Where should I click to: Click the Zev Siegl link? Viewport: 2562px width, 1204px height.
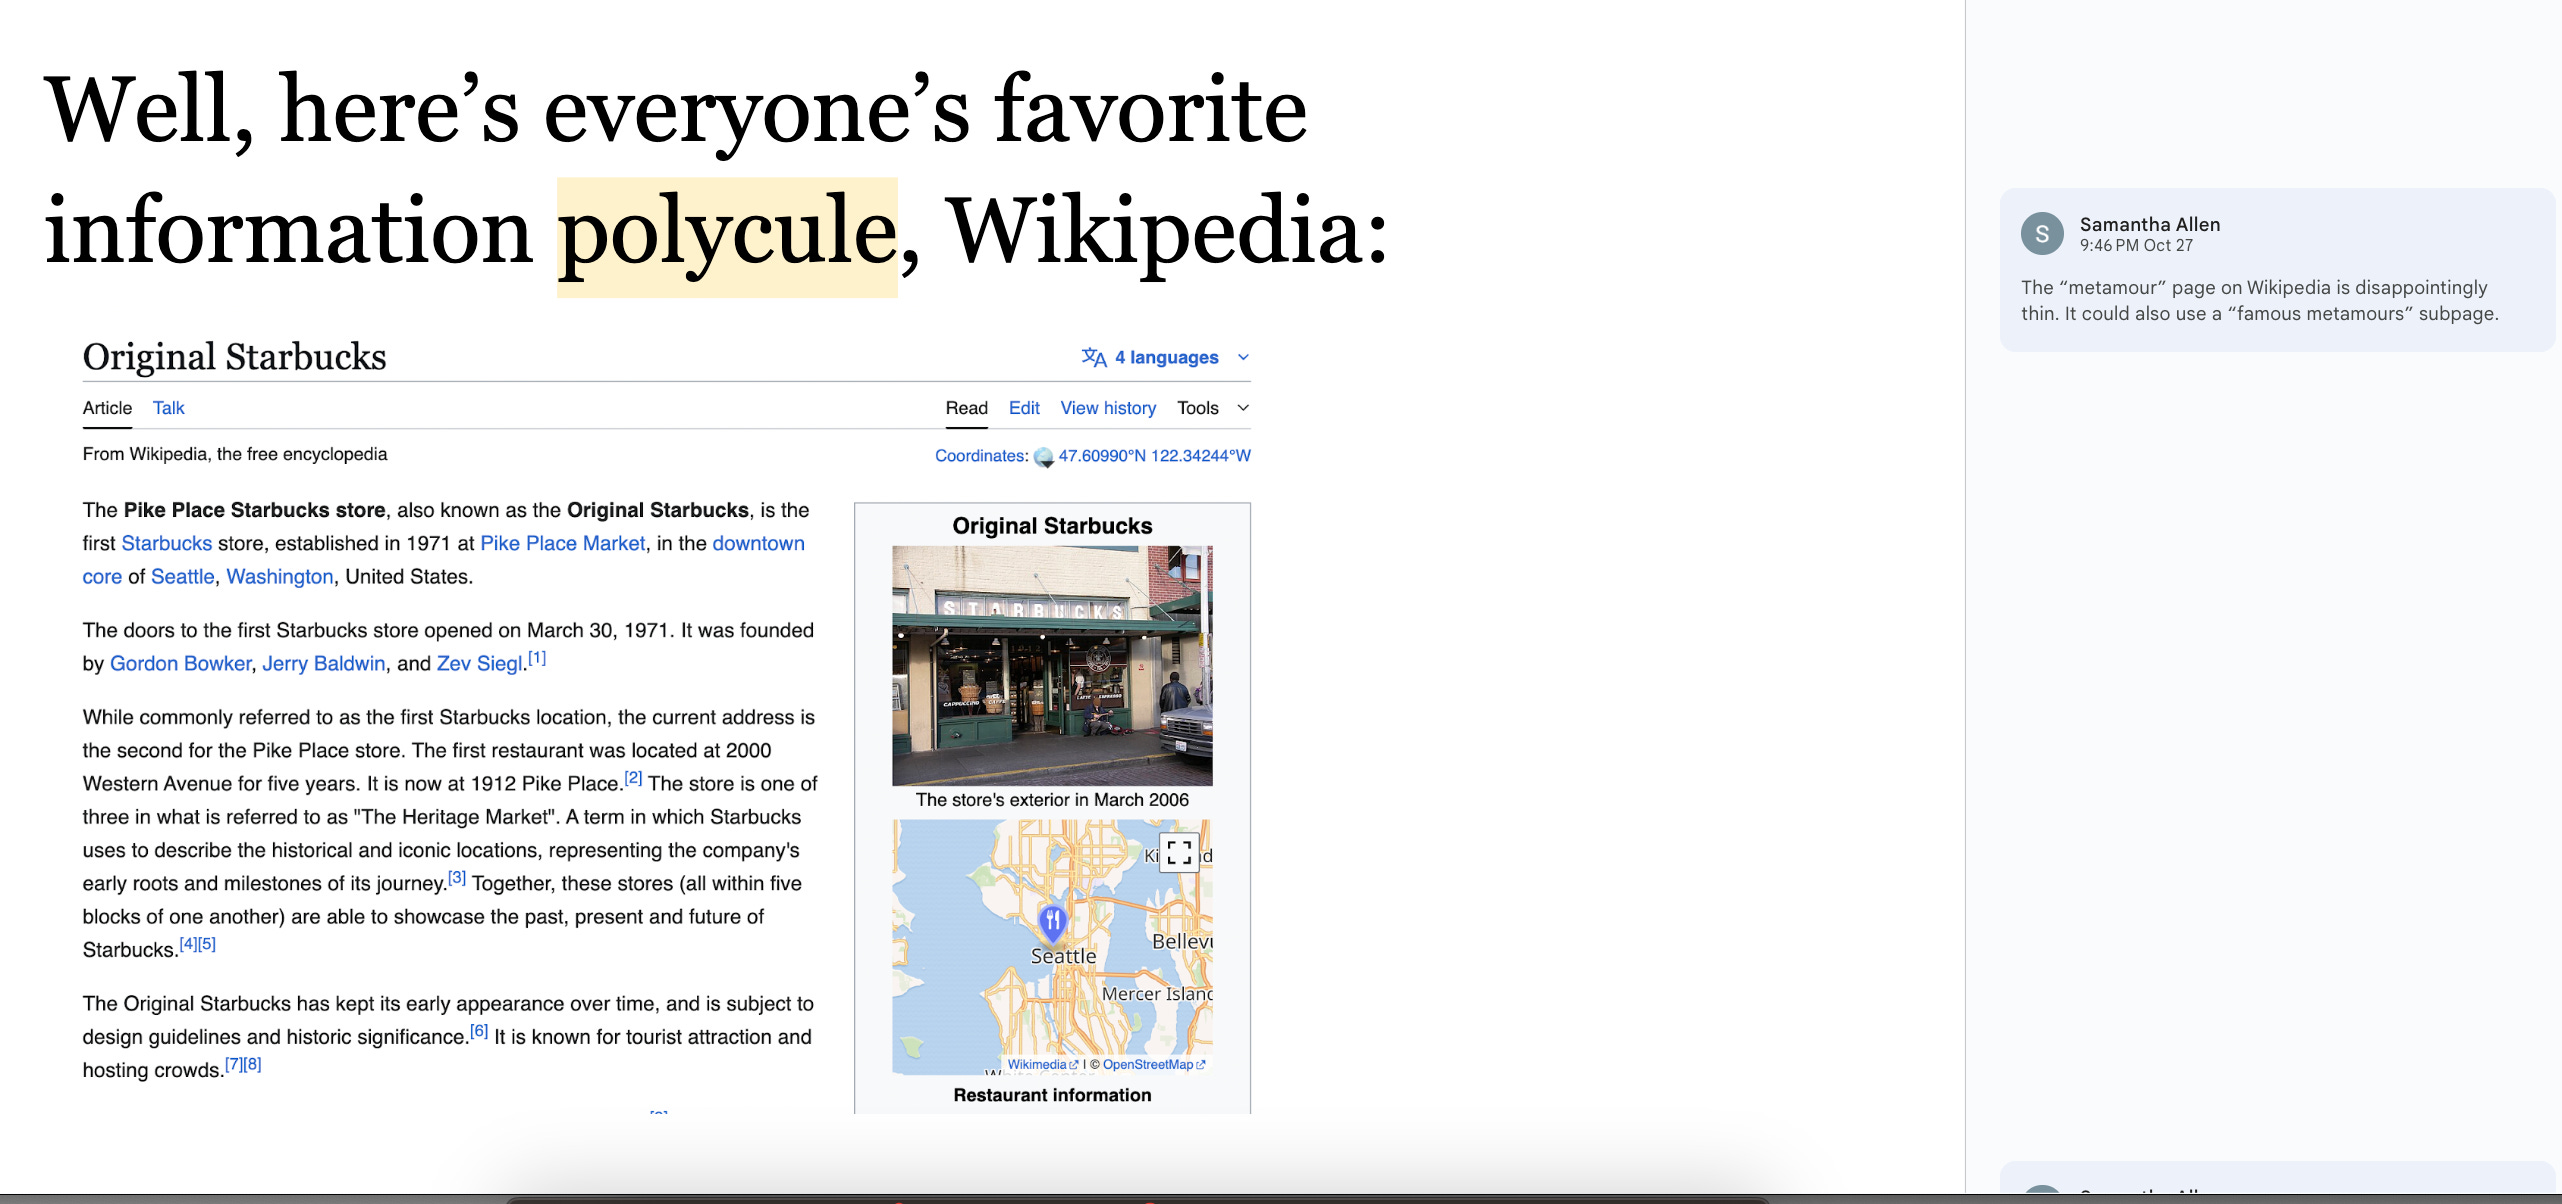tap(479, 664)
